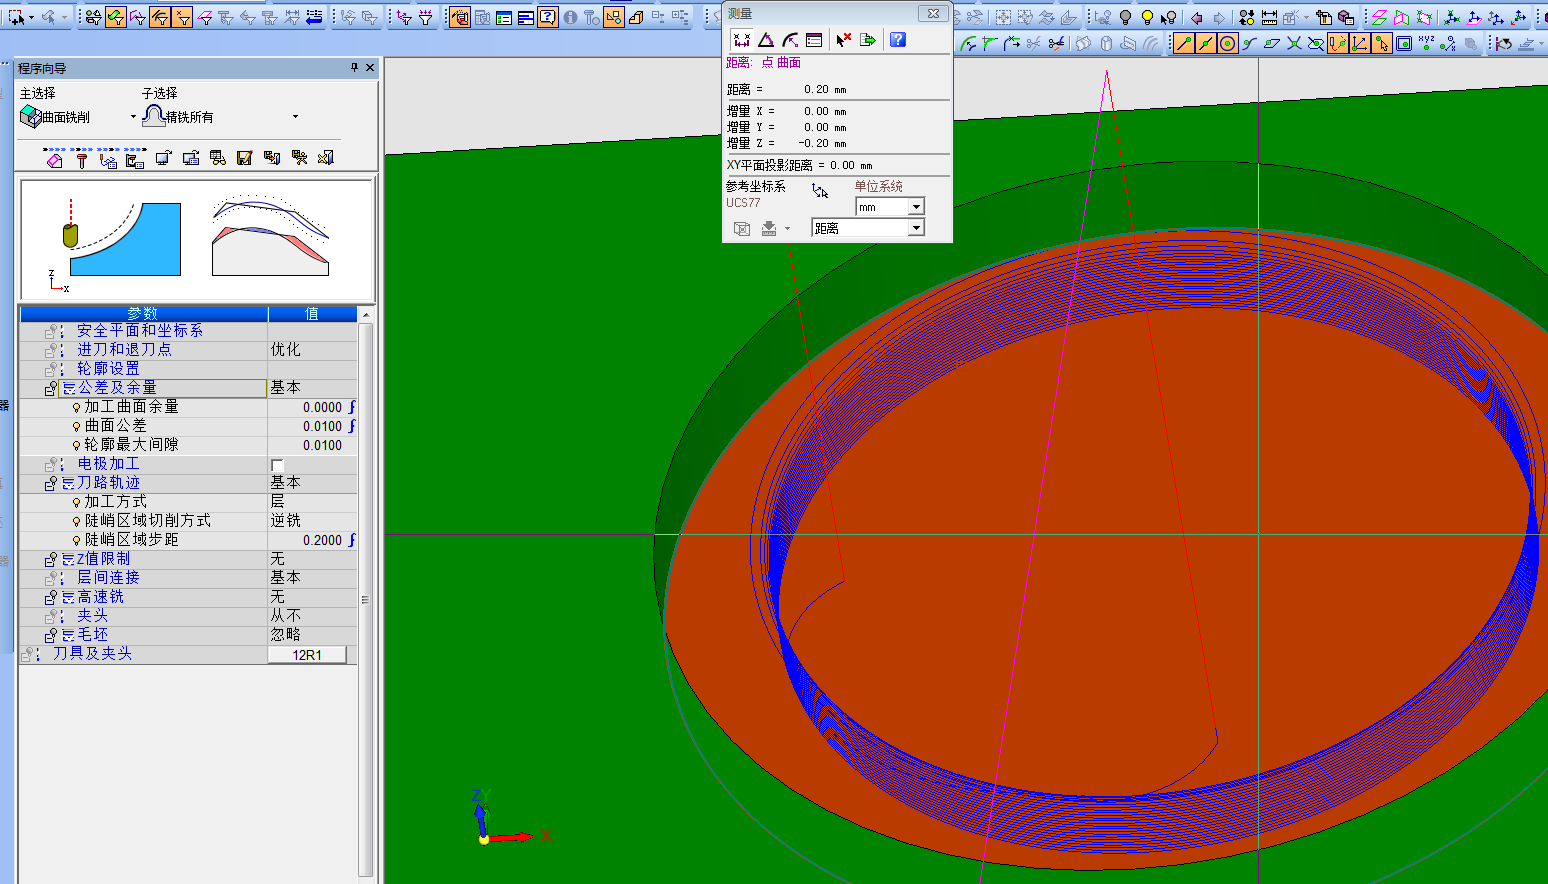Image resolution: width=1548 pixels, height=884 pixels.
Task: Click the yellow light bulb show icon
Action: 1147,17
